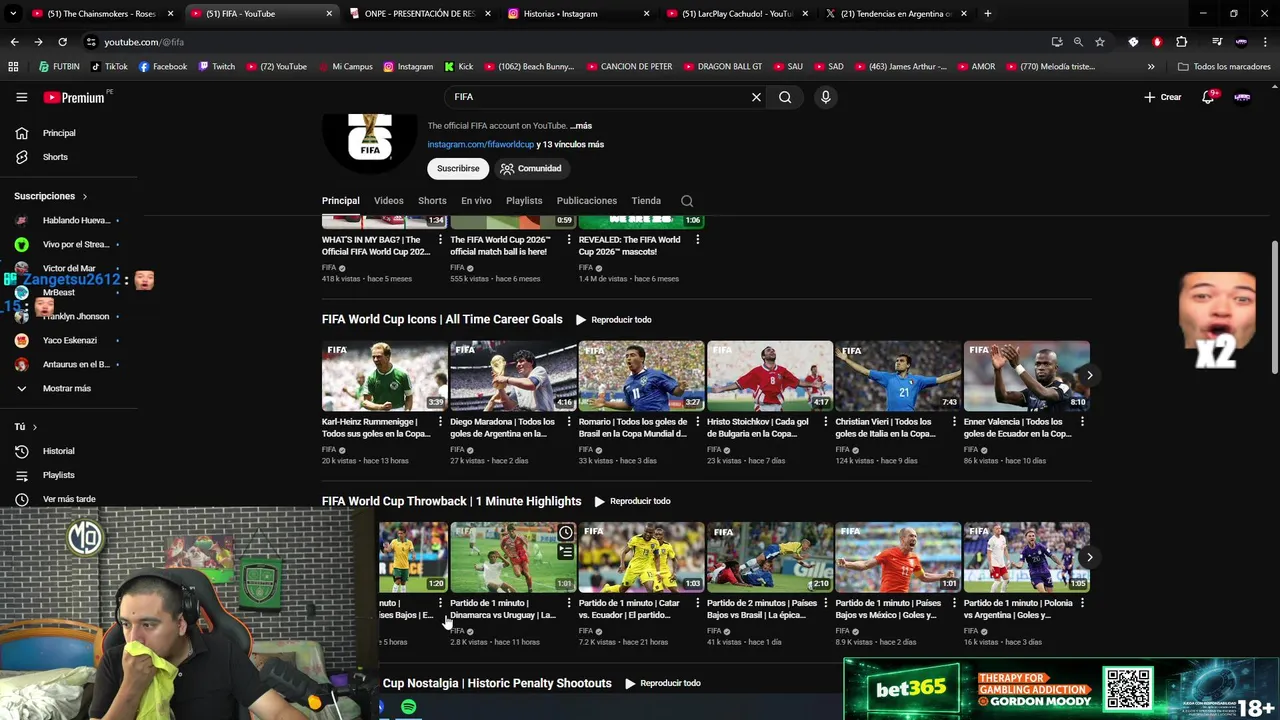The height and width of the screenshot is (720, 1280).
Task: Open Spotify in the taskbar
Action: [x=409, y=707]
